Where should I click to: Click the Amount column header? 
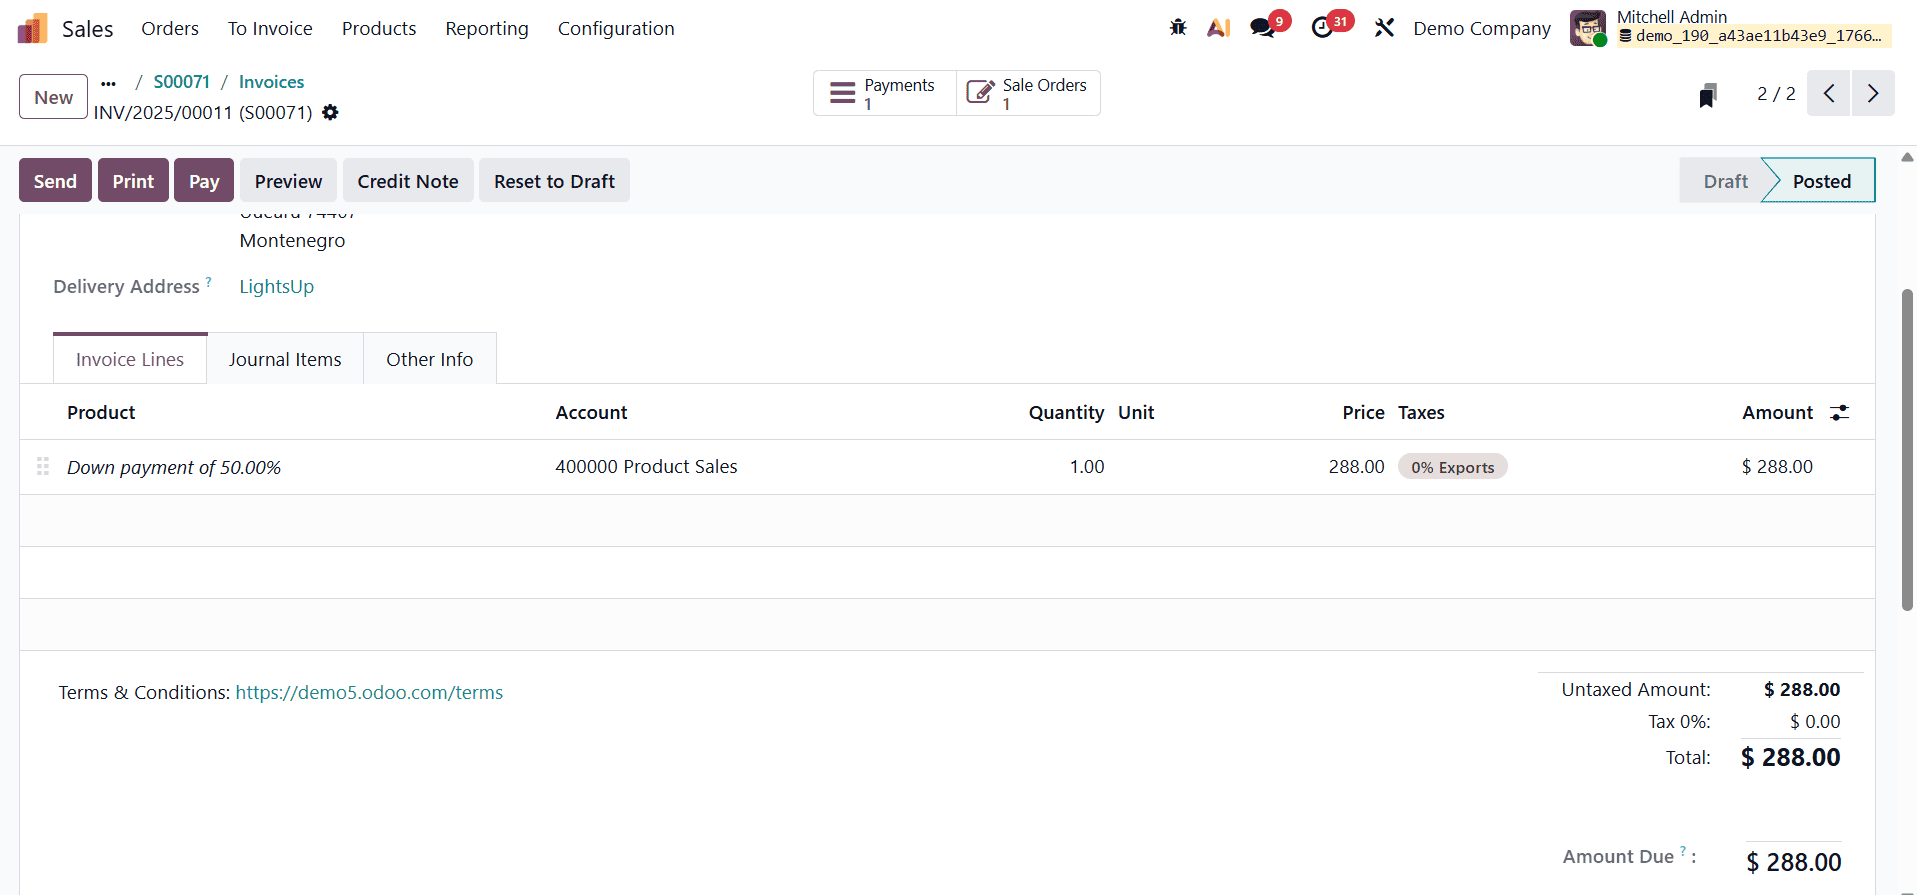tap(1777, 413)
